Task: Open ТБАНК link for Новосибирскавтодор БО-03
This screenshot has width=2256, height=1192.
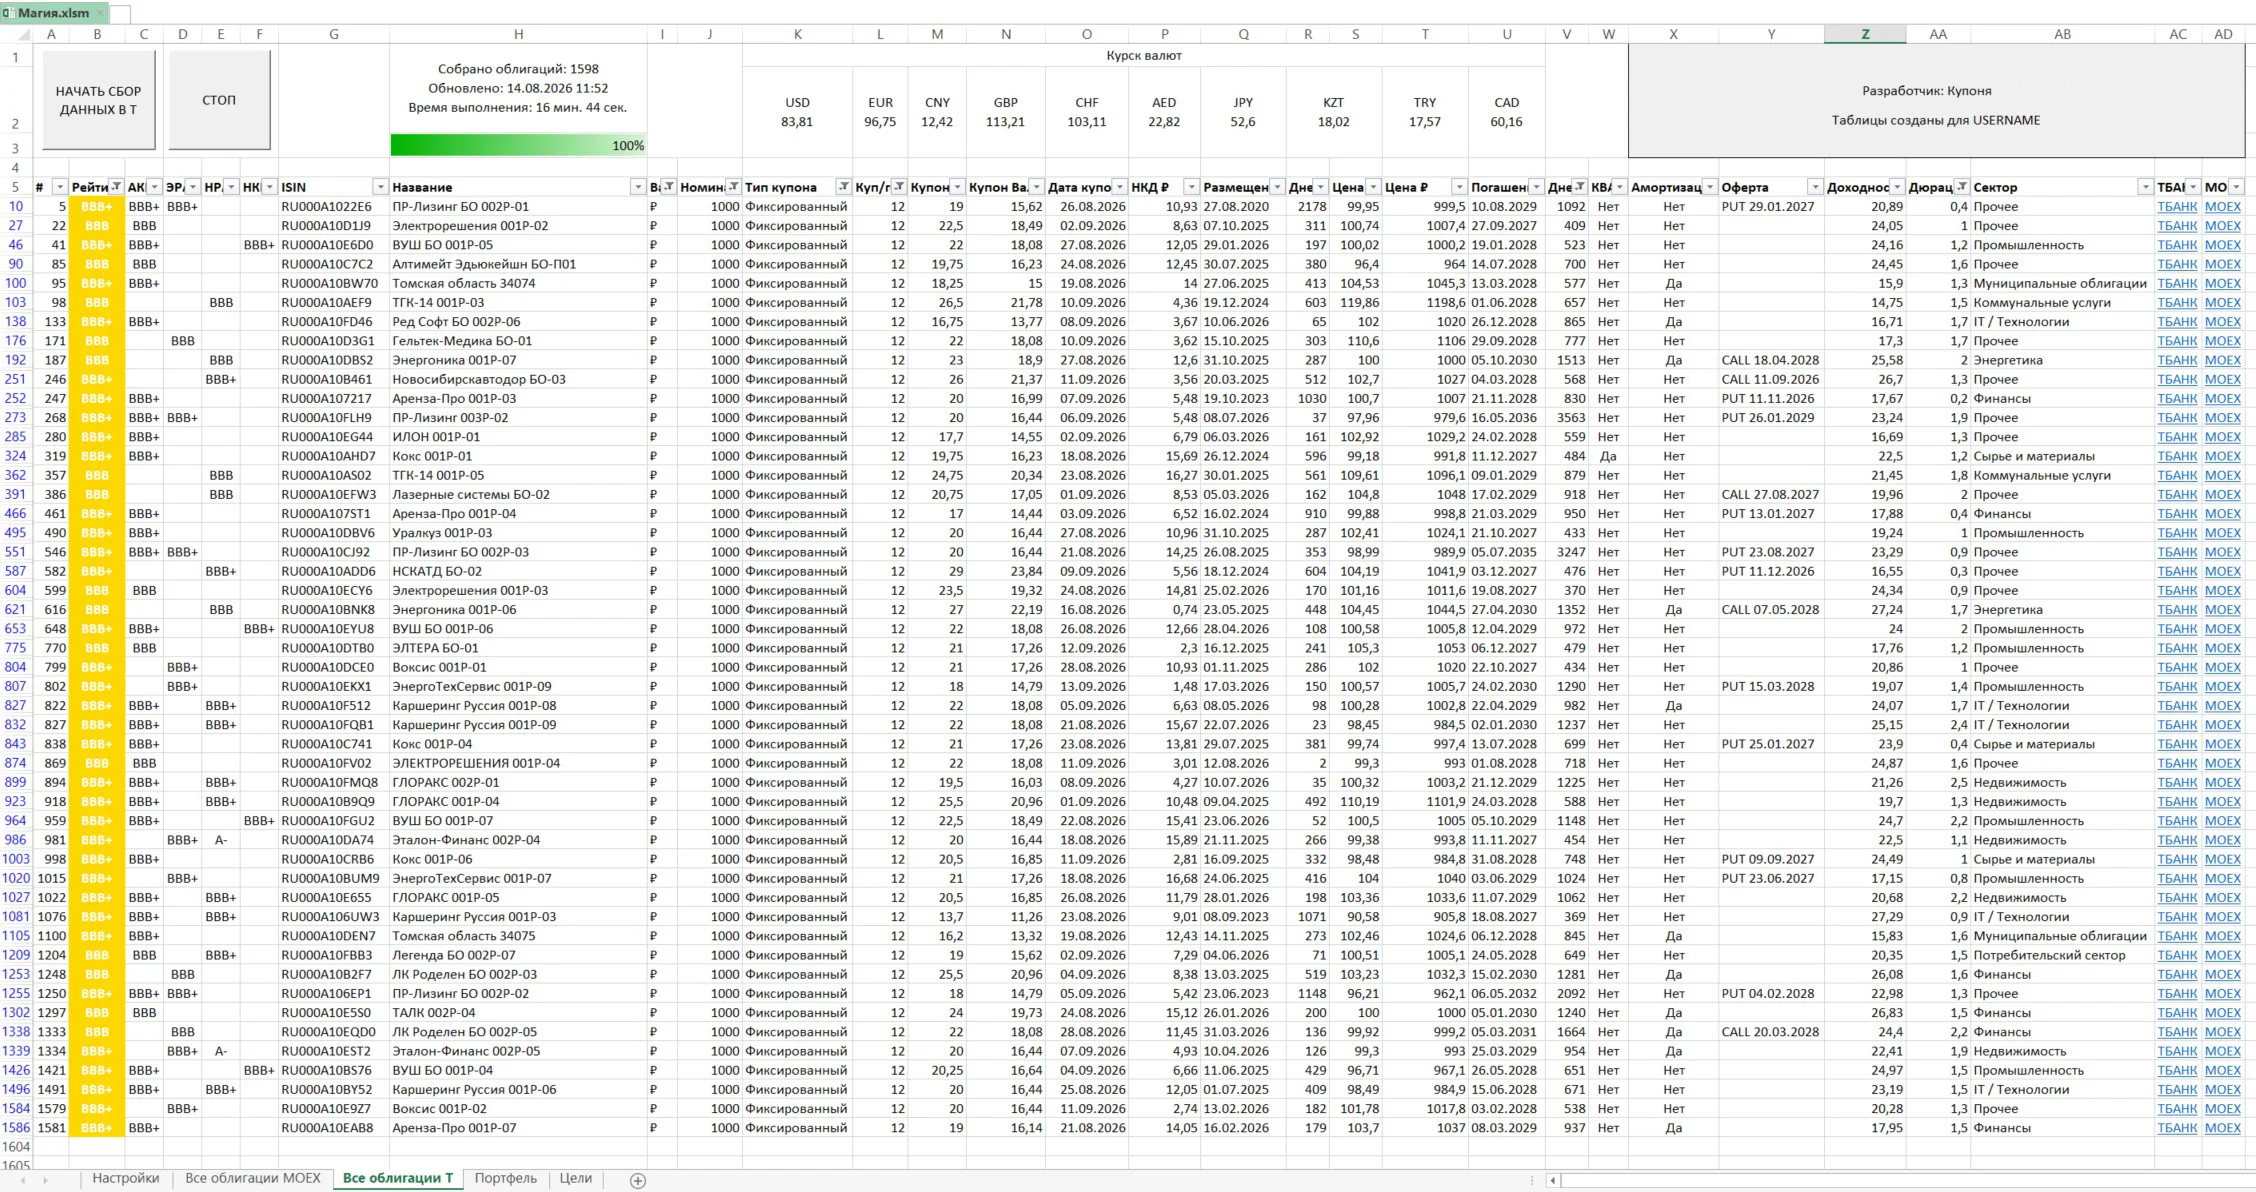Action: pos(2177,380)
